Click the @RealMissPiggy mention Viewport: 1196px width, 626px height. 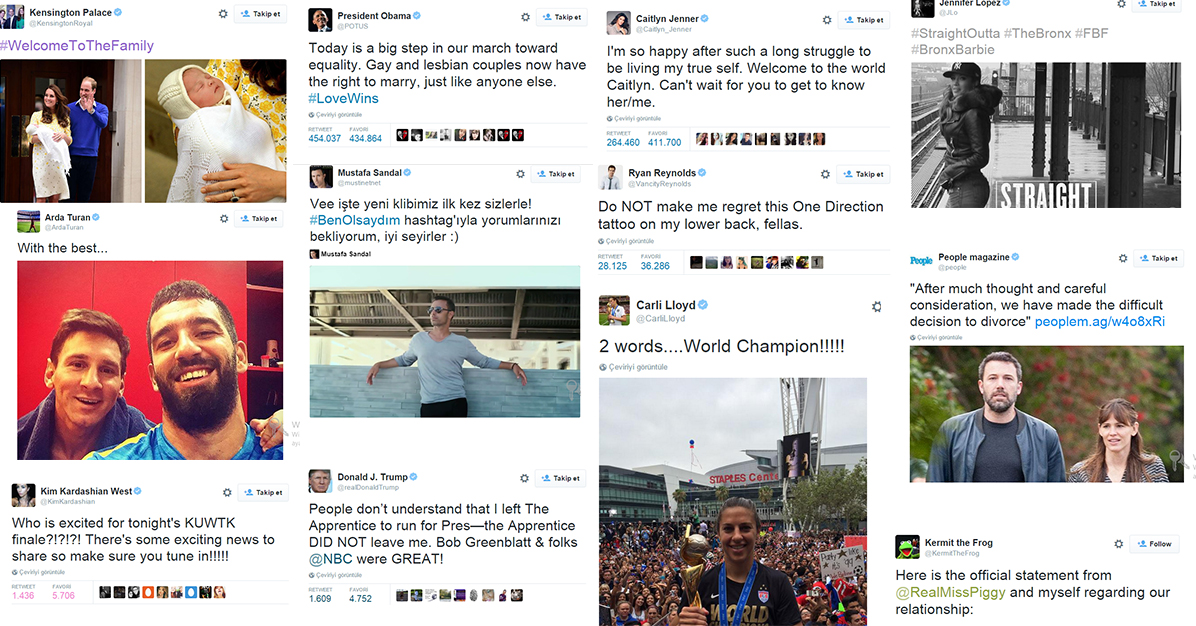(950, 592)
